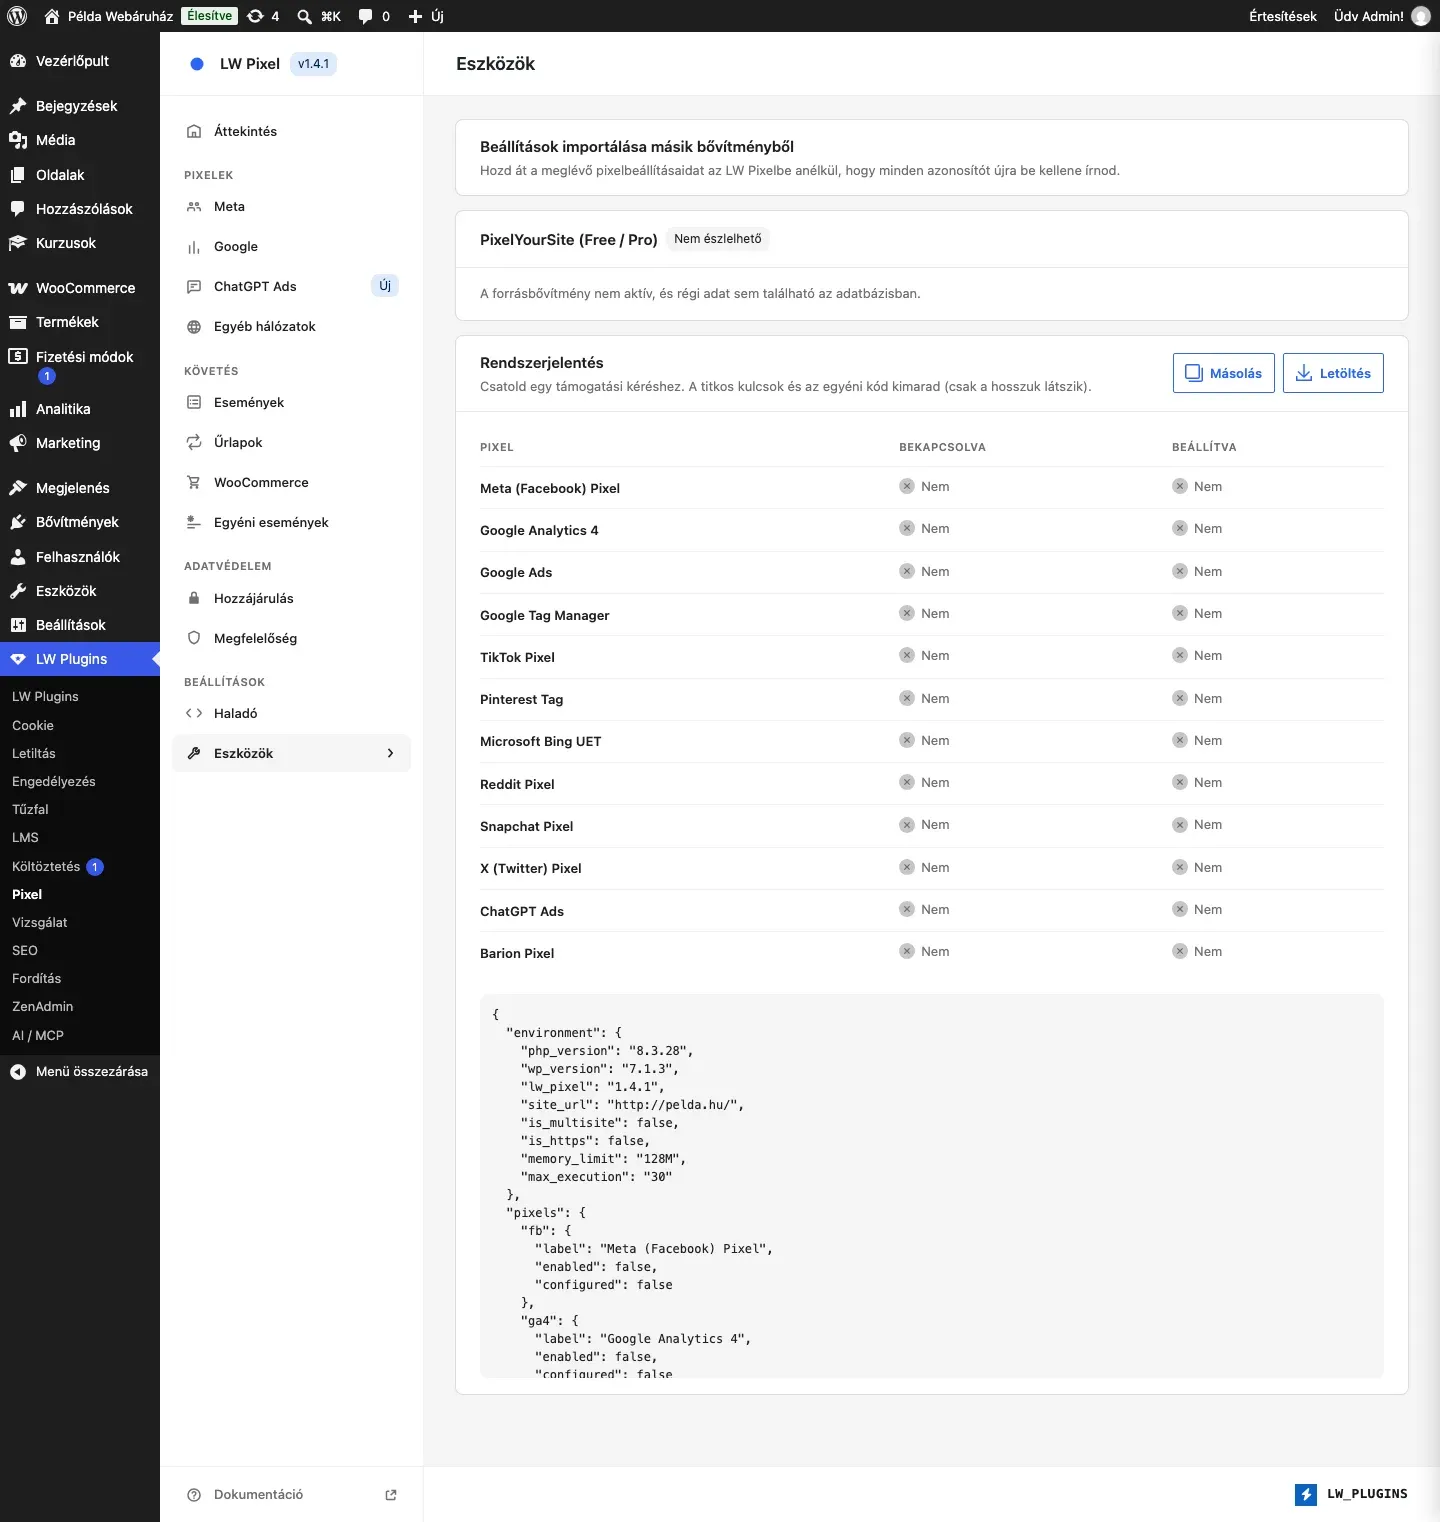The image size is (1440, 1522).
Task: Open the updates icon showing 4
Action: pyautogui.click(x=263, y=16)
